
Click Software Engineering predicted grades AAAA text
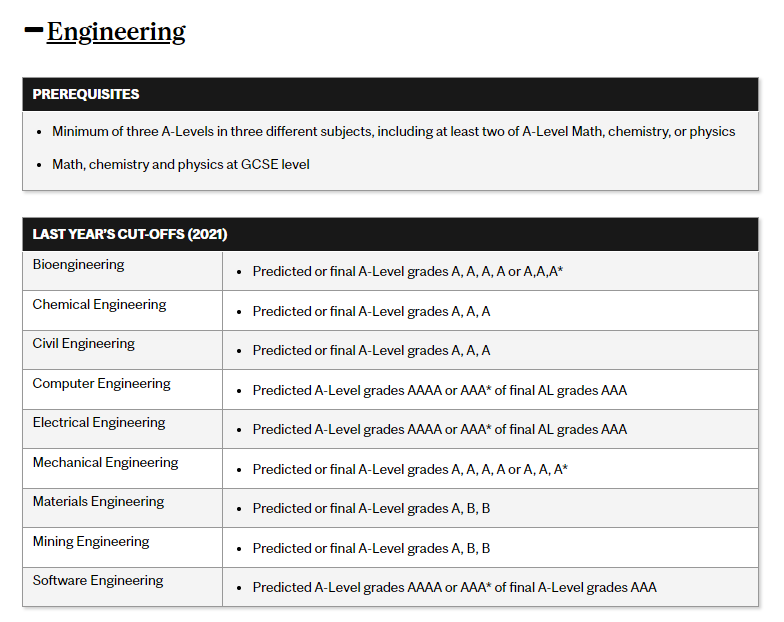point(424,588)
